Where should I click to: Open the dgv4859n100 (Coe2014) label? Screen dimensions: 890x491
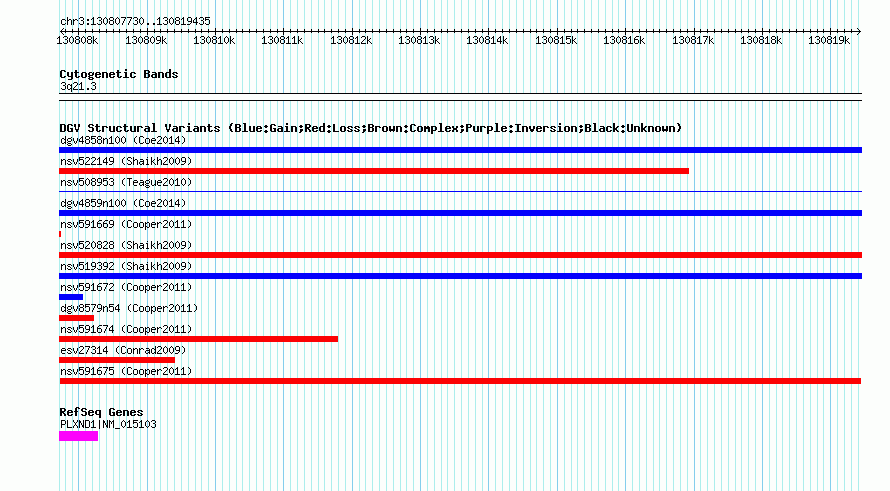(123, 203)
